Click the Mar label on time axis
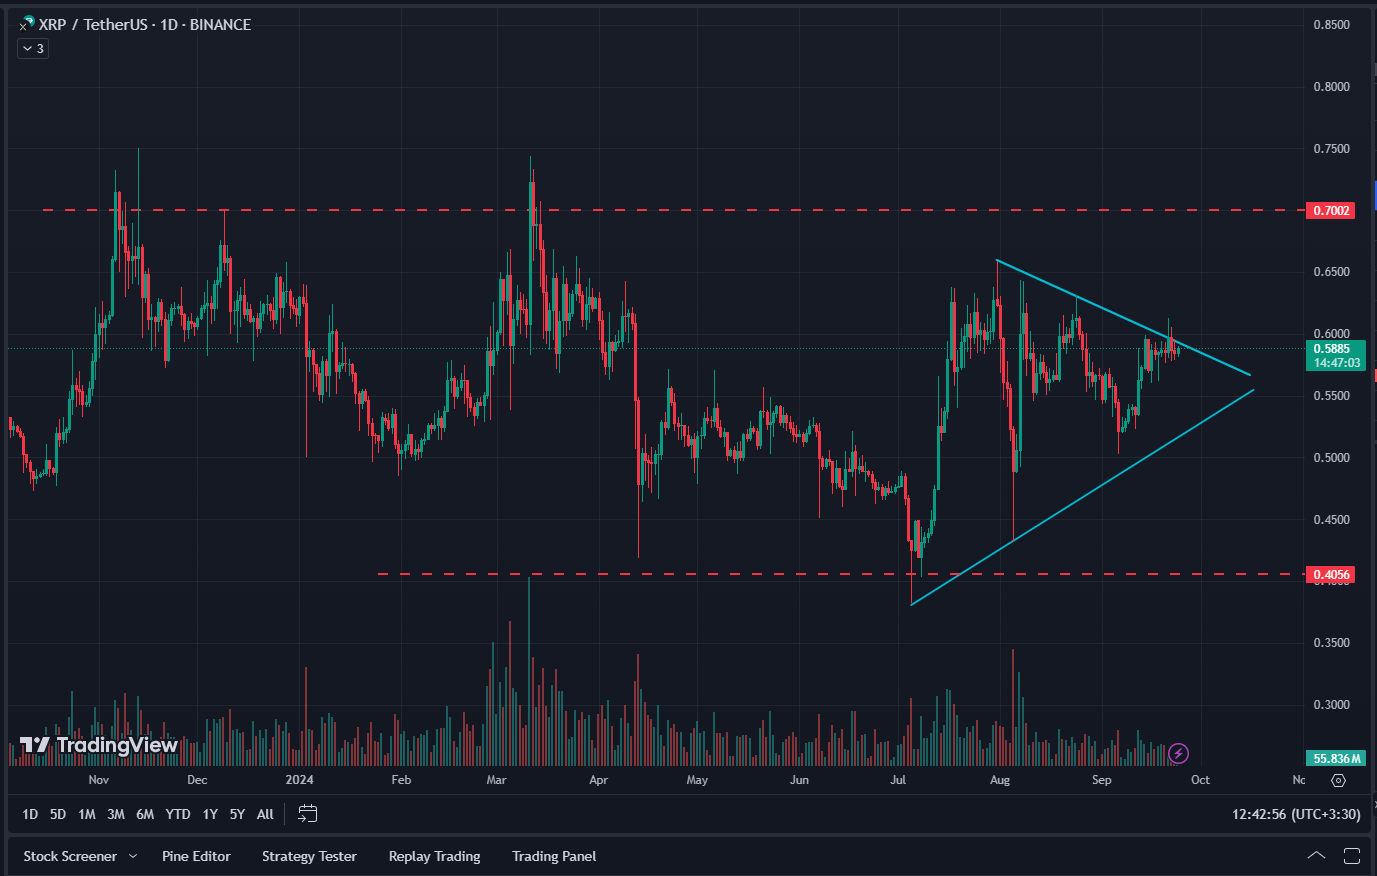The height and width of the screenshot is (876, 1377). pos(496,780)
